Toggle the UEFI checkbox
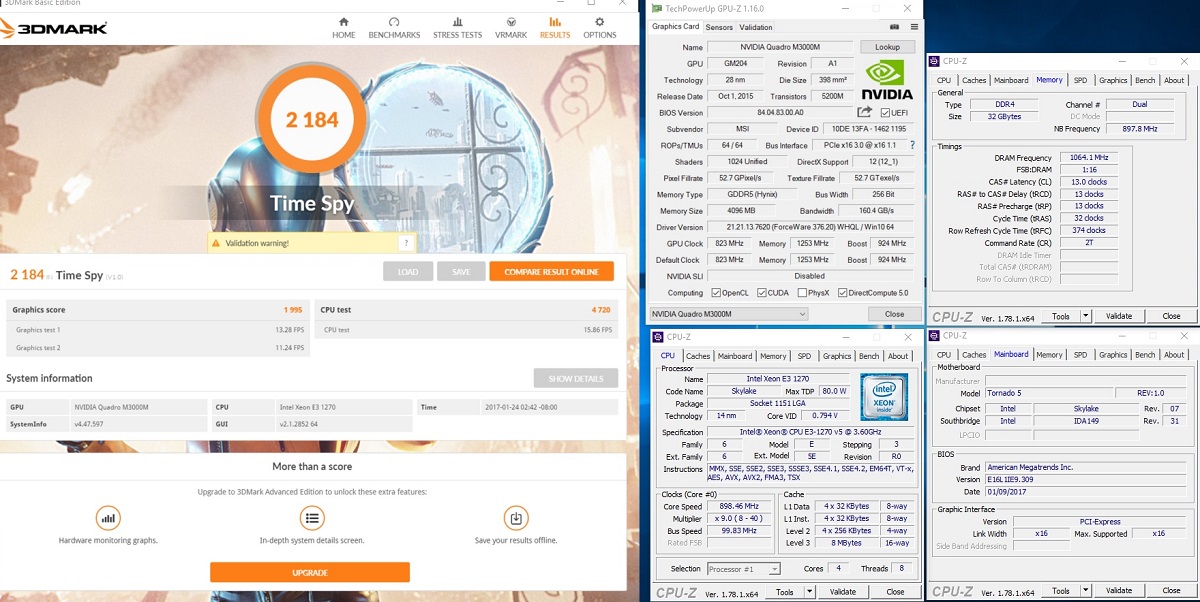This screenshot has height=602, width=1200. (885, 113)
